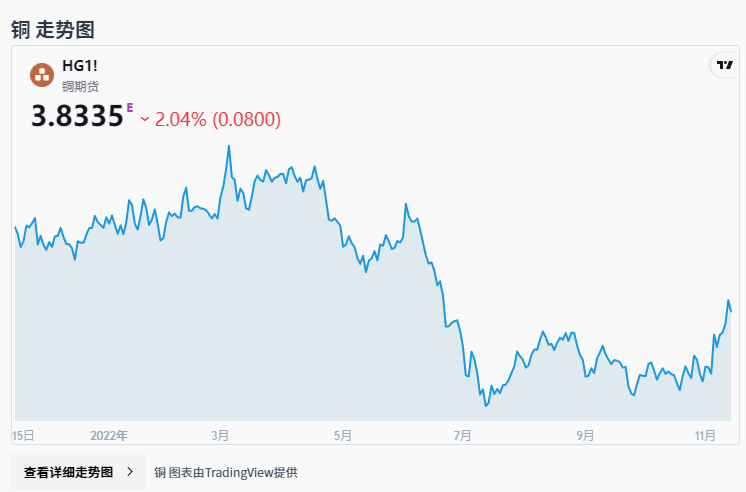Click the red down arrow before 2.04%
This screenshot has height=492, width=746.
pos(145,119)
